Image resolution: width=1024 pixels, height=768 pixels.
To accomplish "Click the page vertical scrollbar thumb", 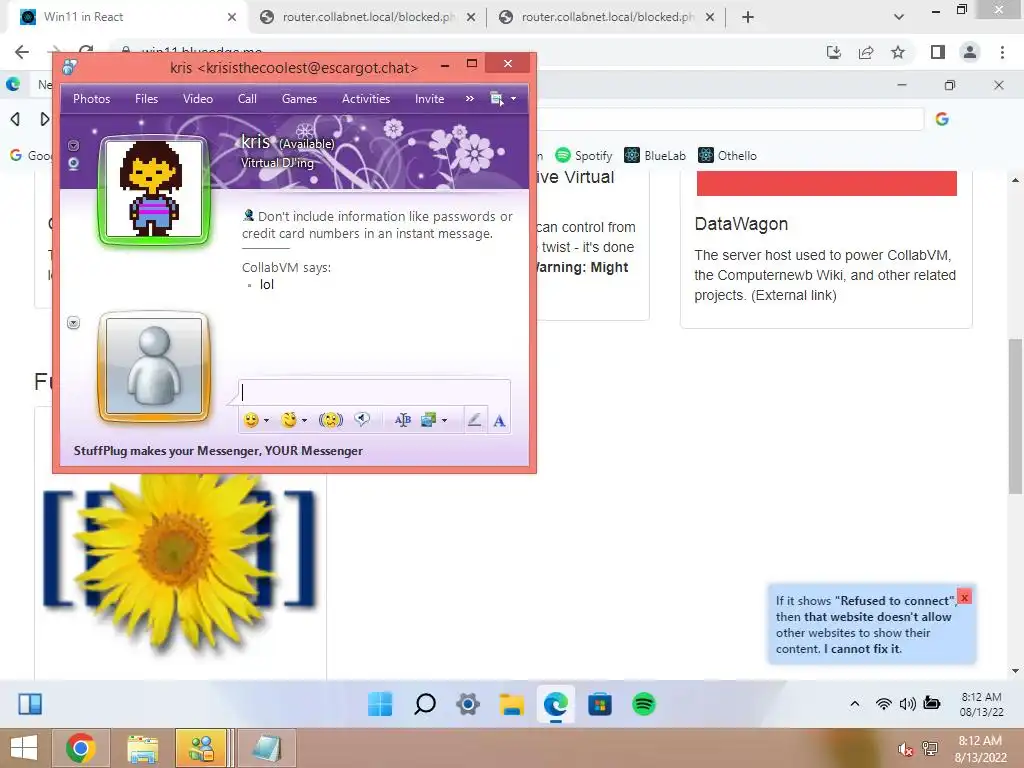I will (1015, 416).
